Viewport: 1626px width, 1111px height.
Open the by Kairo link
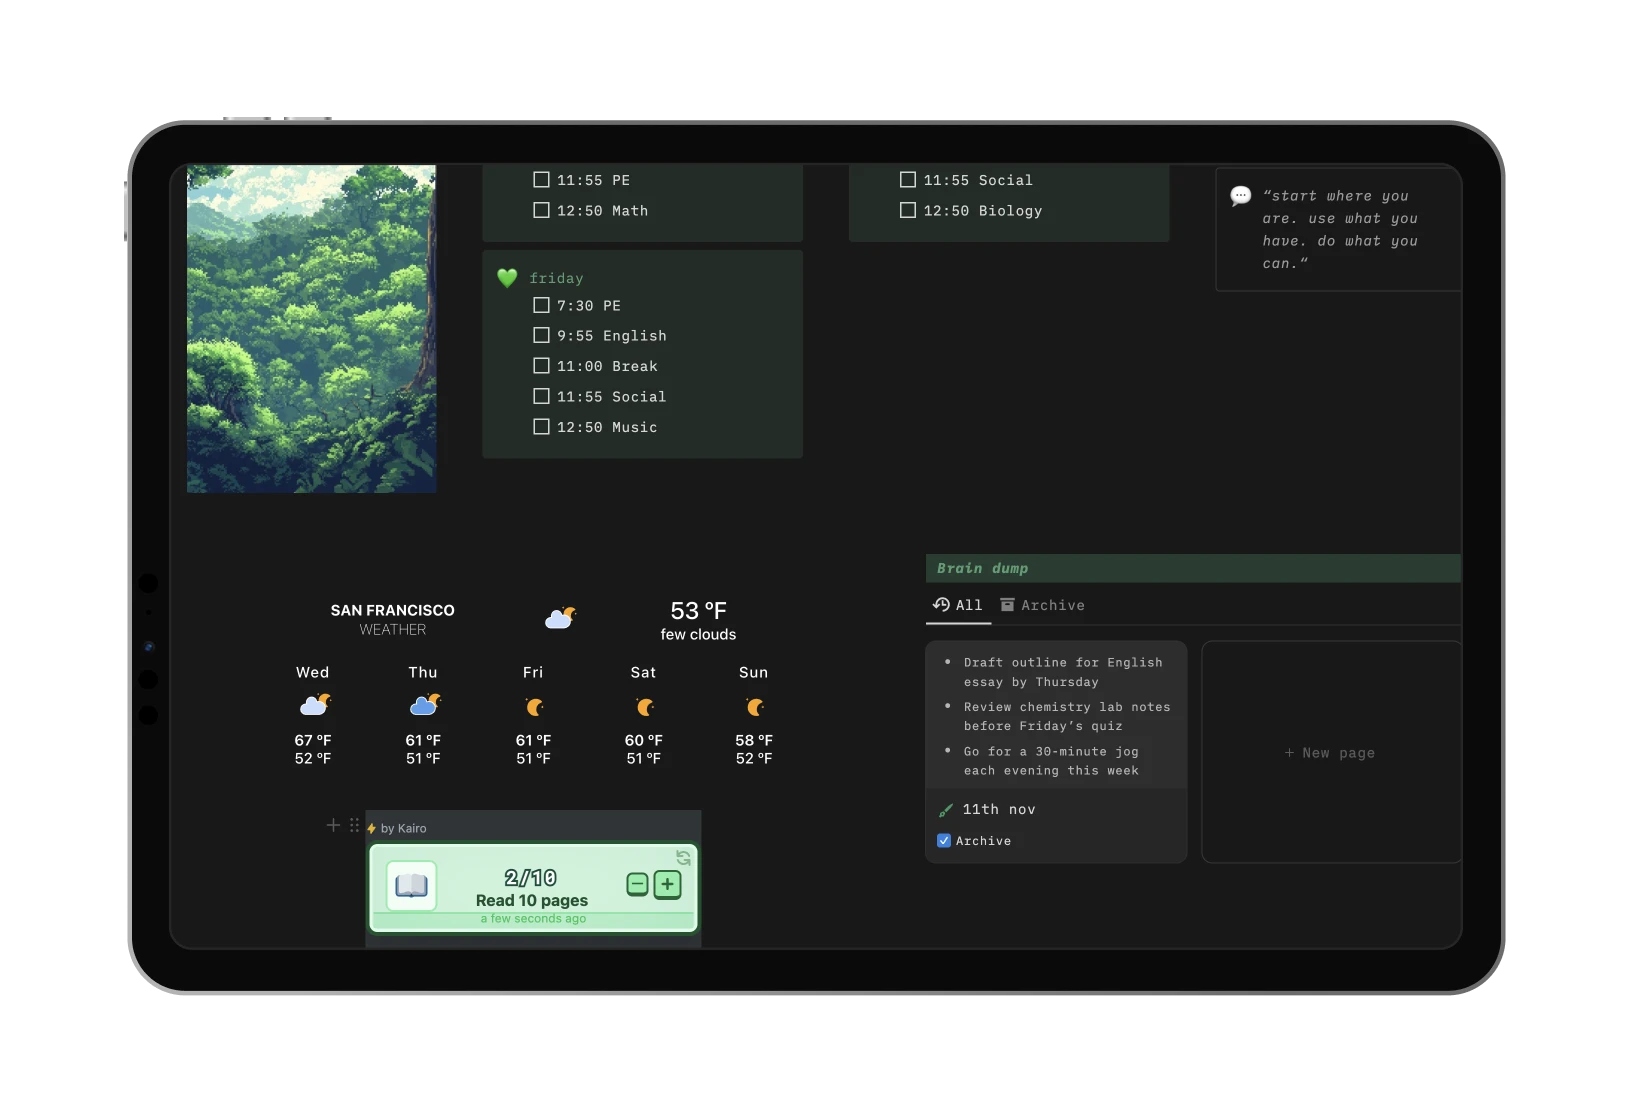coord(403,828)
